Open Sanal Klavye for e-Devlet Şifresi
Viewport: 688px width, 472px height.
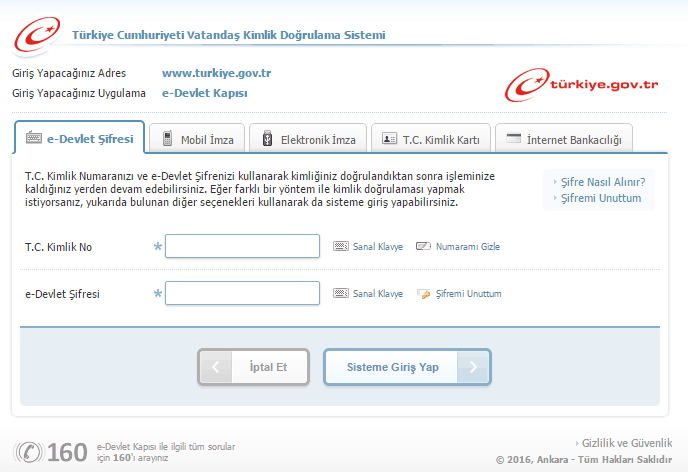click(377, 294)
